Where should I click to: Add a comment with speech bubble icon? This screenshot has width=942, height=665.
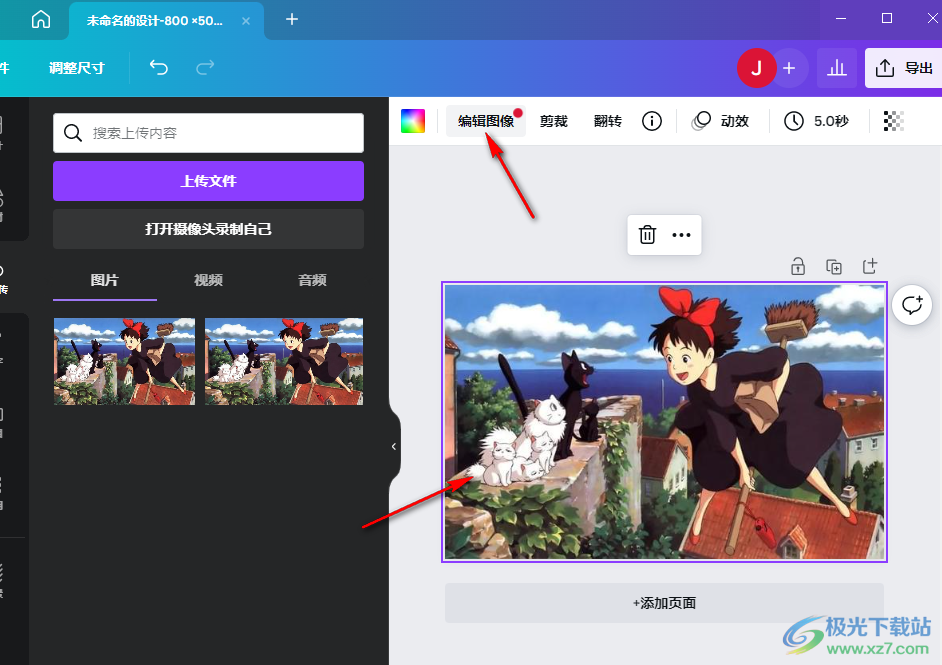(x=912, y=305)
